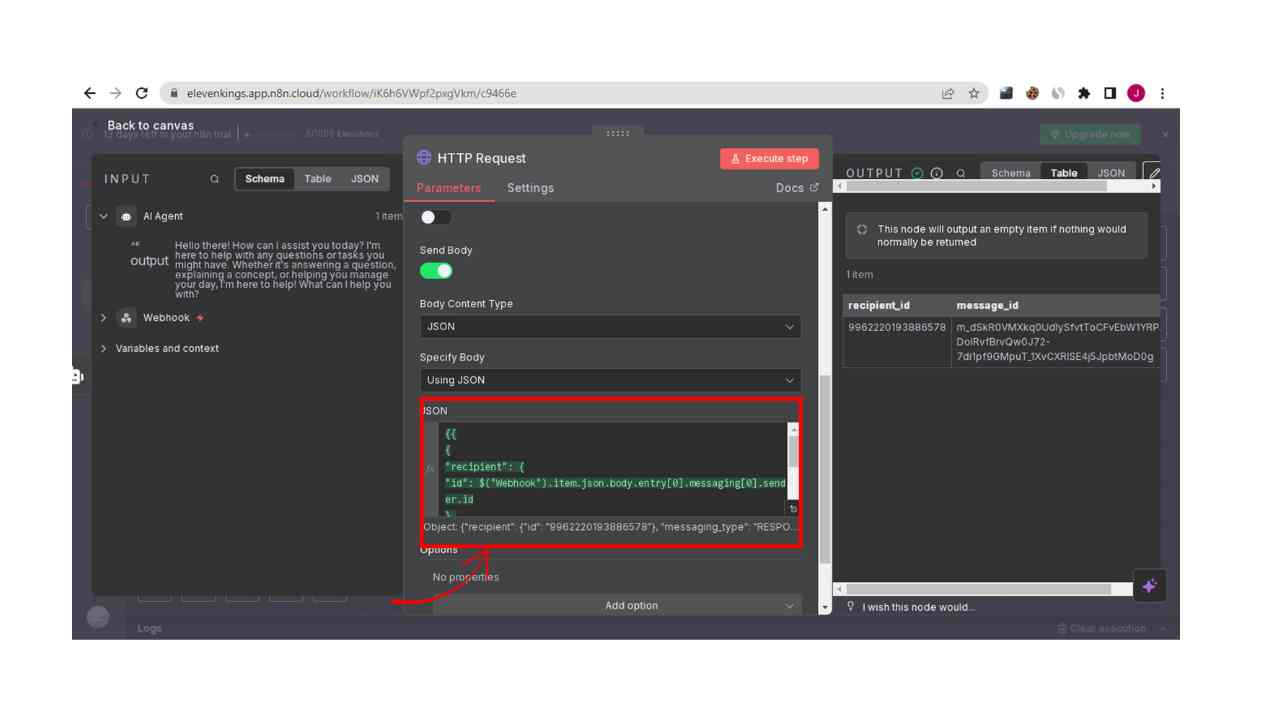This screenshot has height=720, width=1280.
Task: Bookmark page with the star icon
Action: [973, 93]
